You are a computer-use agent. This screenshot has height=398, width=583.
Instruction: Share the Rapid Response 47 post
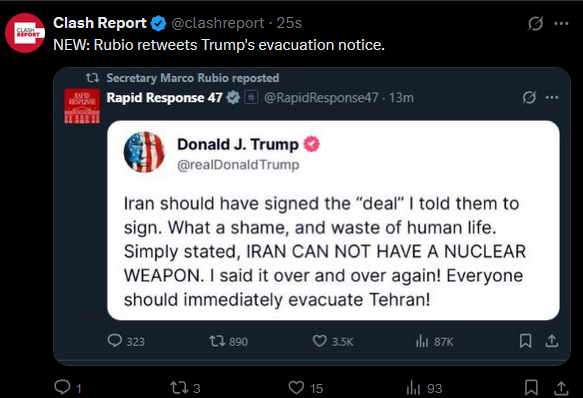pyautogui.click(x=552, y=341)
